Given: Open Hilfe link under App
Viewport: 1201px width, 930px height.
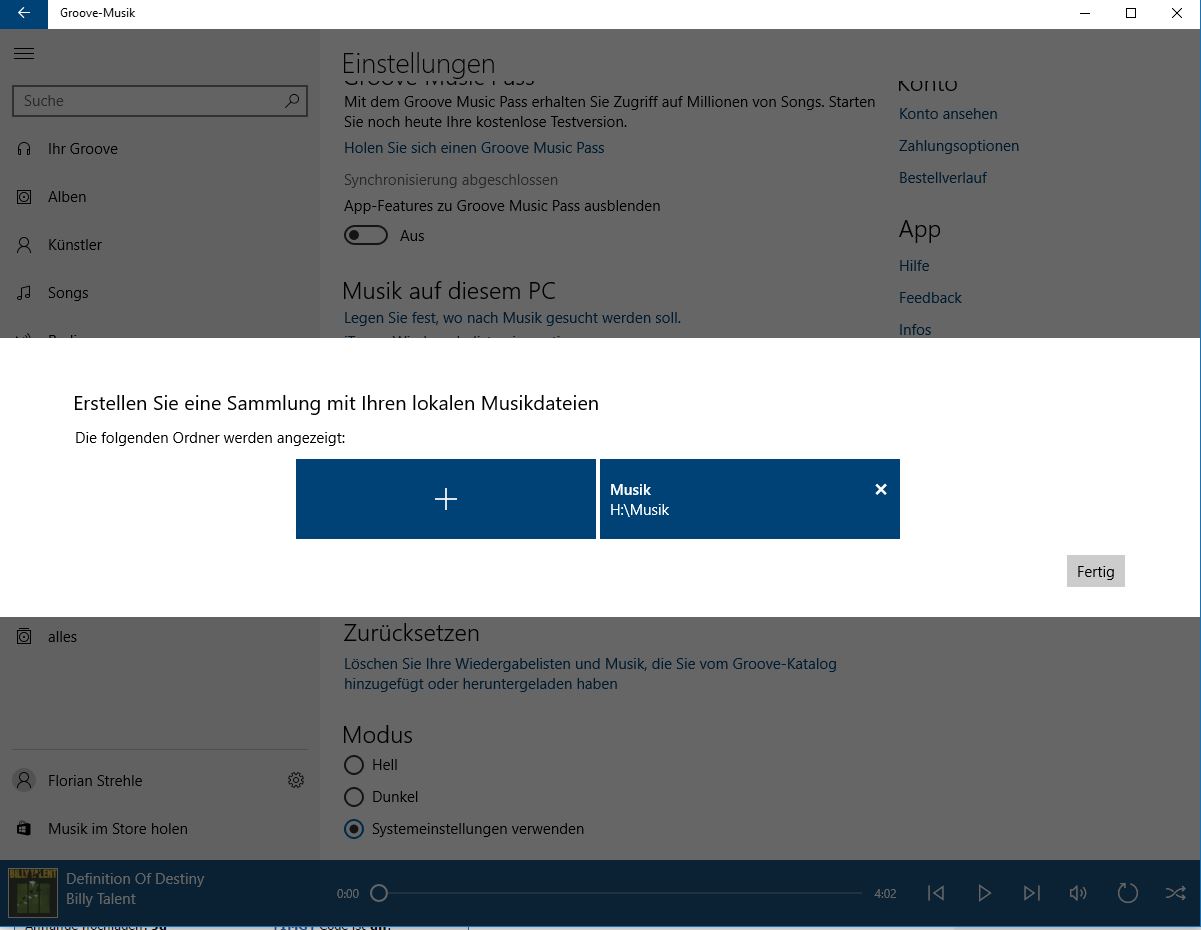Looking at the screenshot, I should coord(914,265).
